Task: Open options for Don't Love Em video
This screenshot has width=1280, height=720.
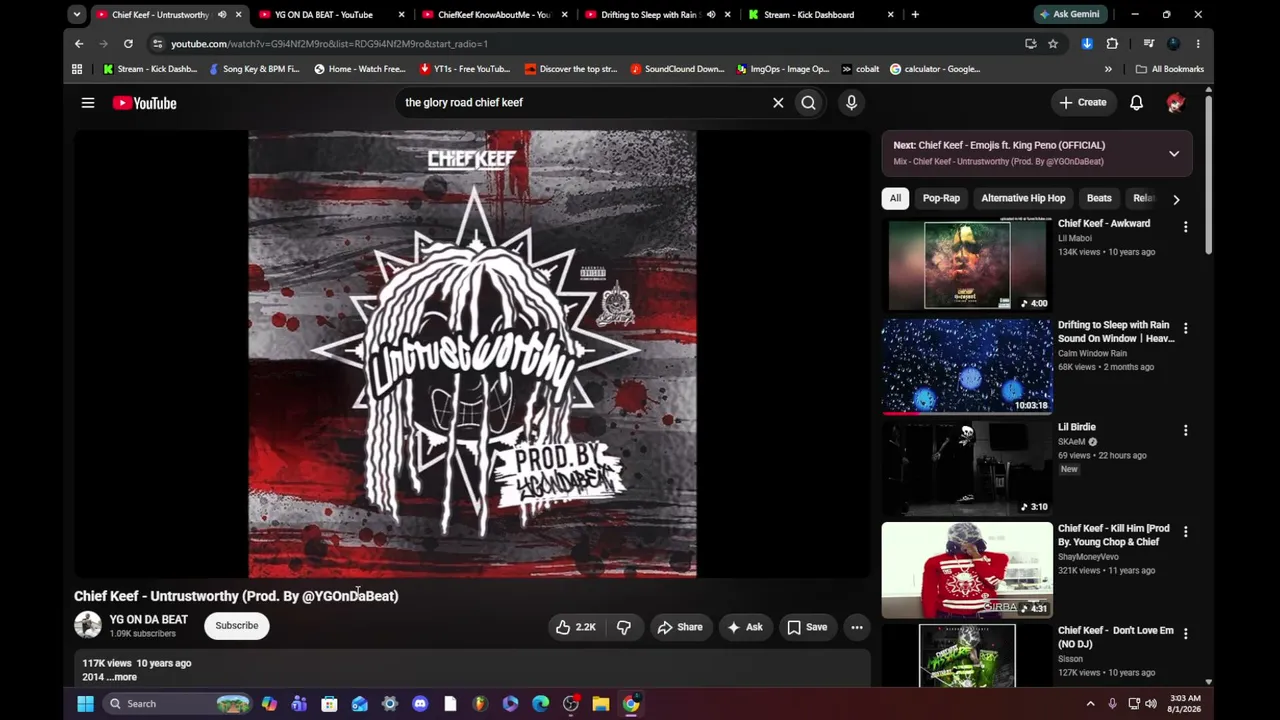Action: (x=1185, y=634)
